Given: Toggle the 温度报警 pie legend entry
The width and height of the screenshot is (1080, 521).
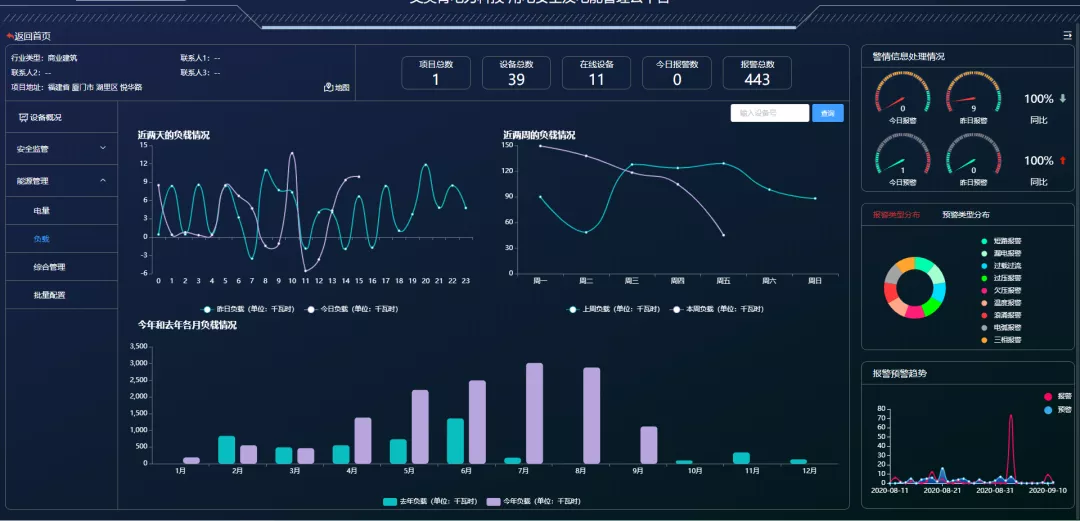Looking at the screenshot, I should point(1001,303).
